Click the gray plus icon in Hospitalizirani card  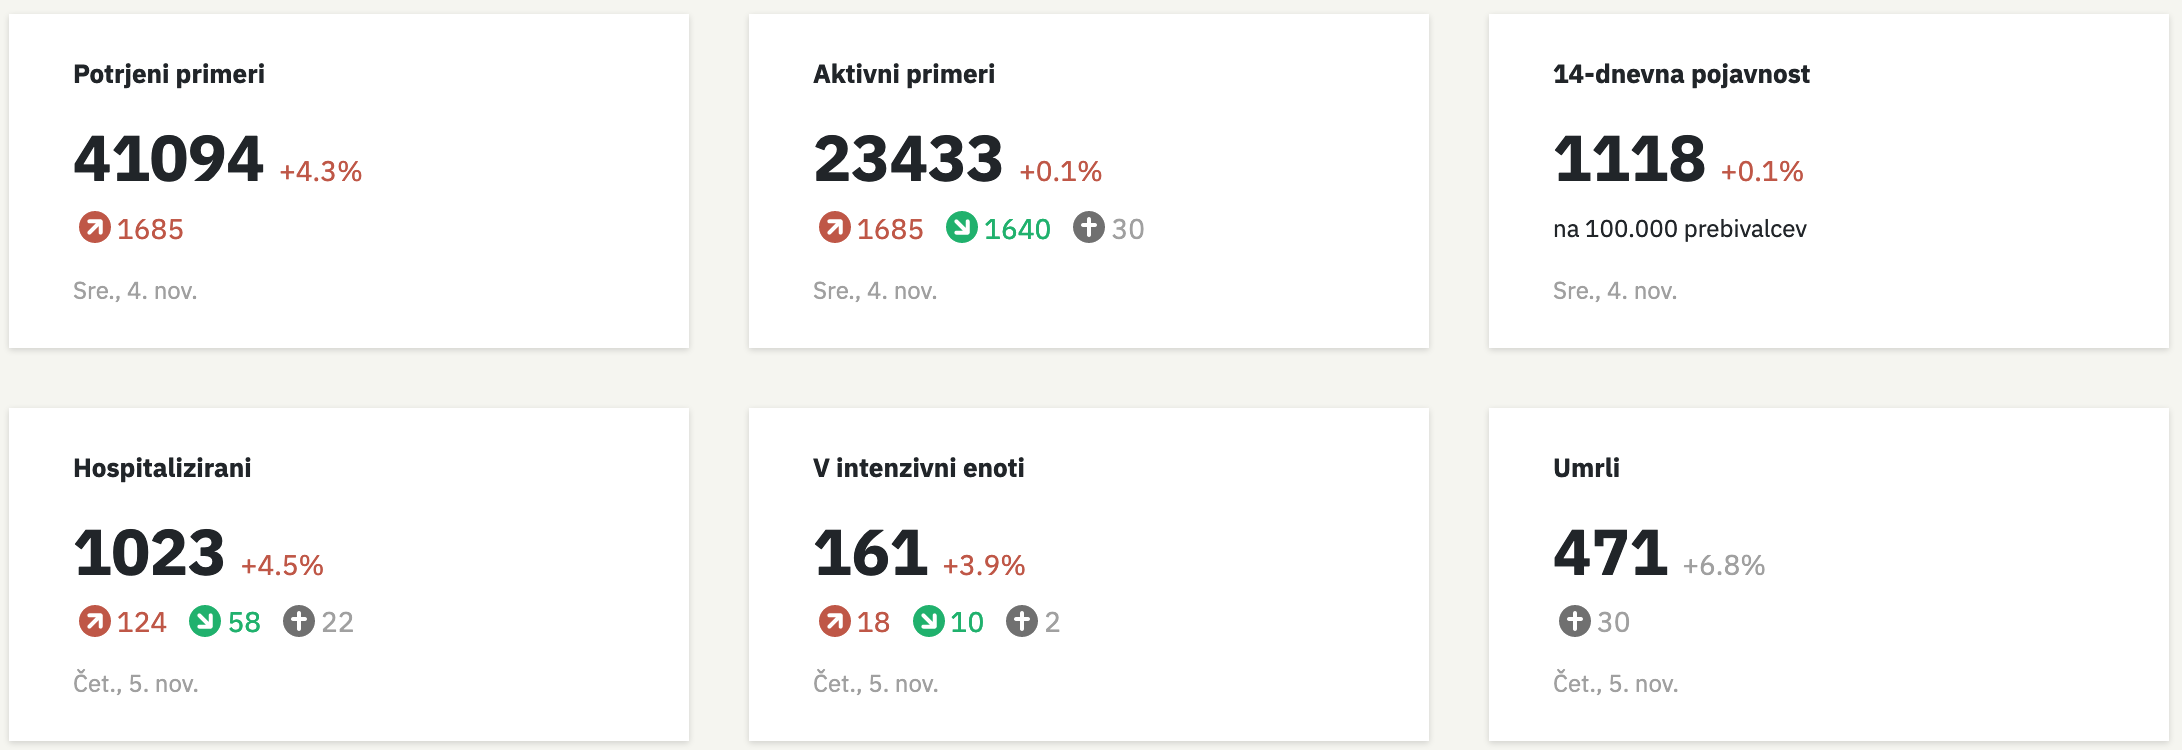298,621
